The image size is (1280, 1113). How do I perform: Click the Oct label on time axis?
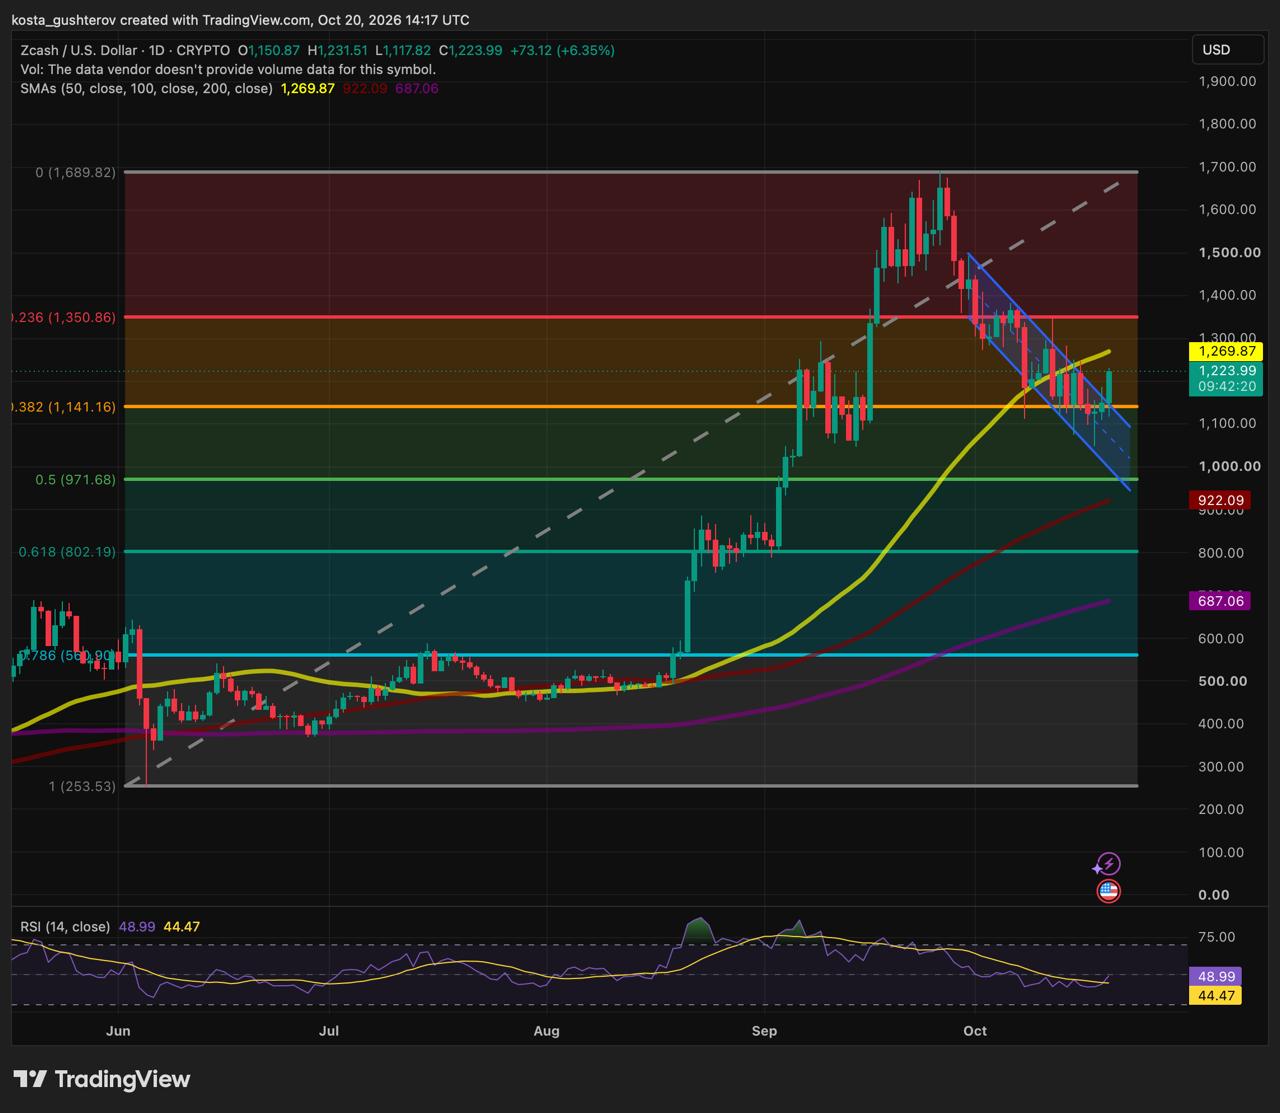click(975, 1030)
